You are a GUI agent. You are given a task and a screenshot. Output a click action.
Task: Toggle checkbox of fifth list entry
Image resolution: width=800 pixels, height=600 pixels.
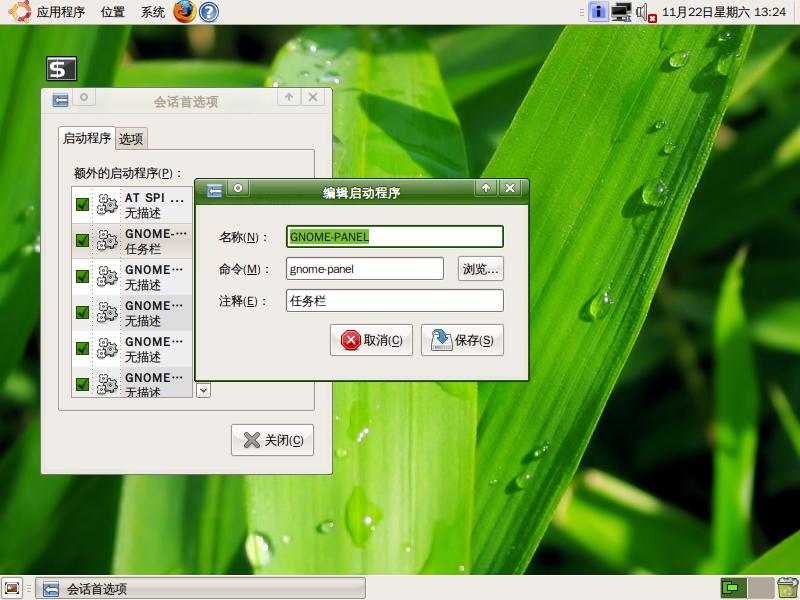(x=82, y=348)
